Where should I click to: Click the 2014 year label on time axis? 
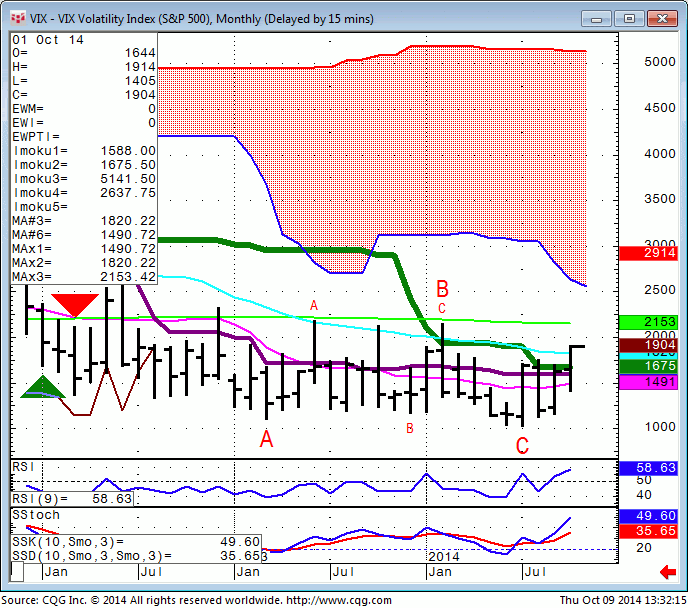click(444, 557)
